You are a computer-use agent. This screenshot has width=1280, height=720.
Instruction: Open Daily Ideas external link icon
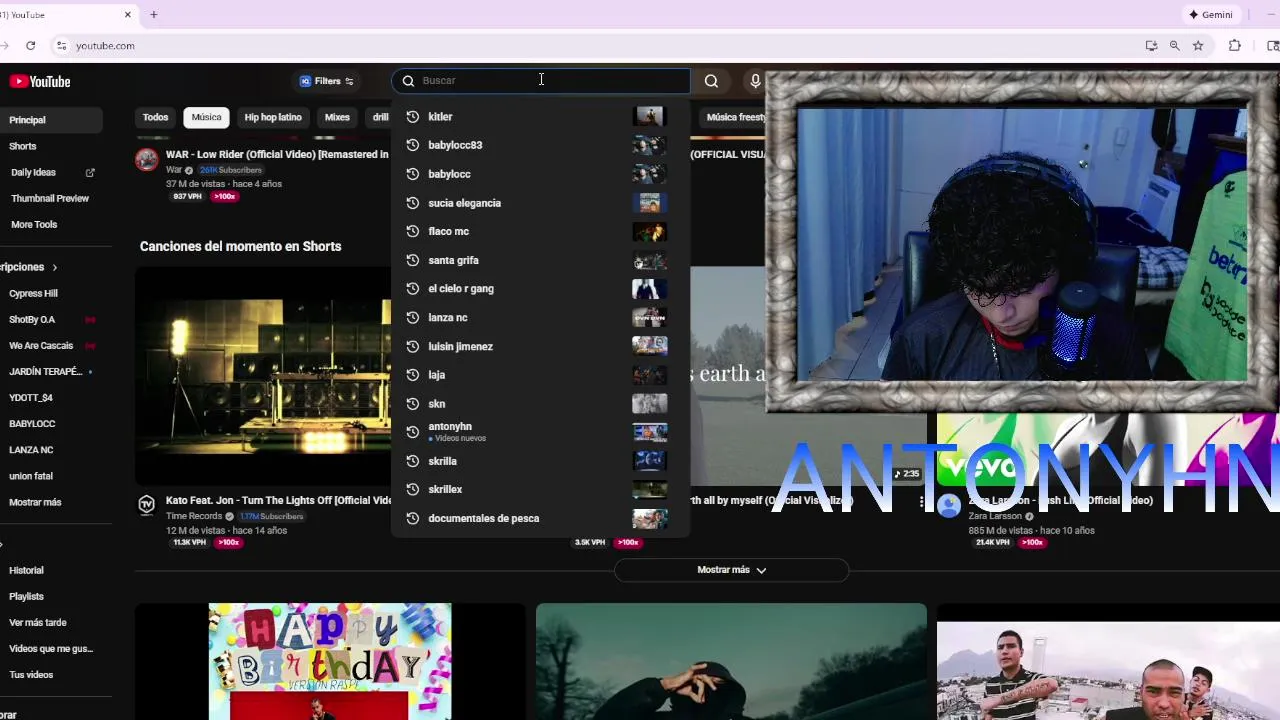90,172
